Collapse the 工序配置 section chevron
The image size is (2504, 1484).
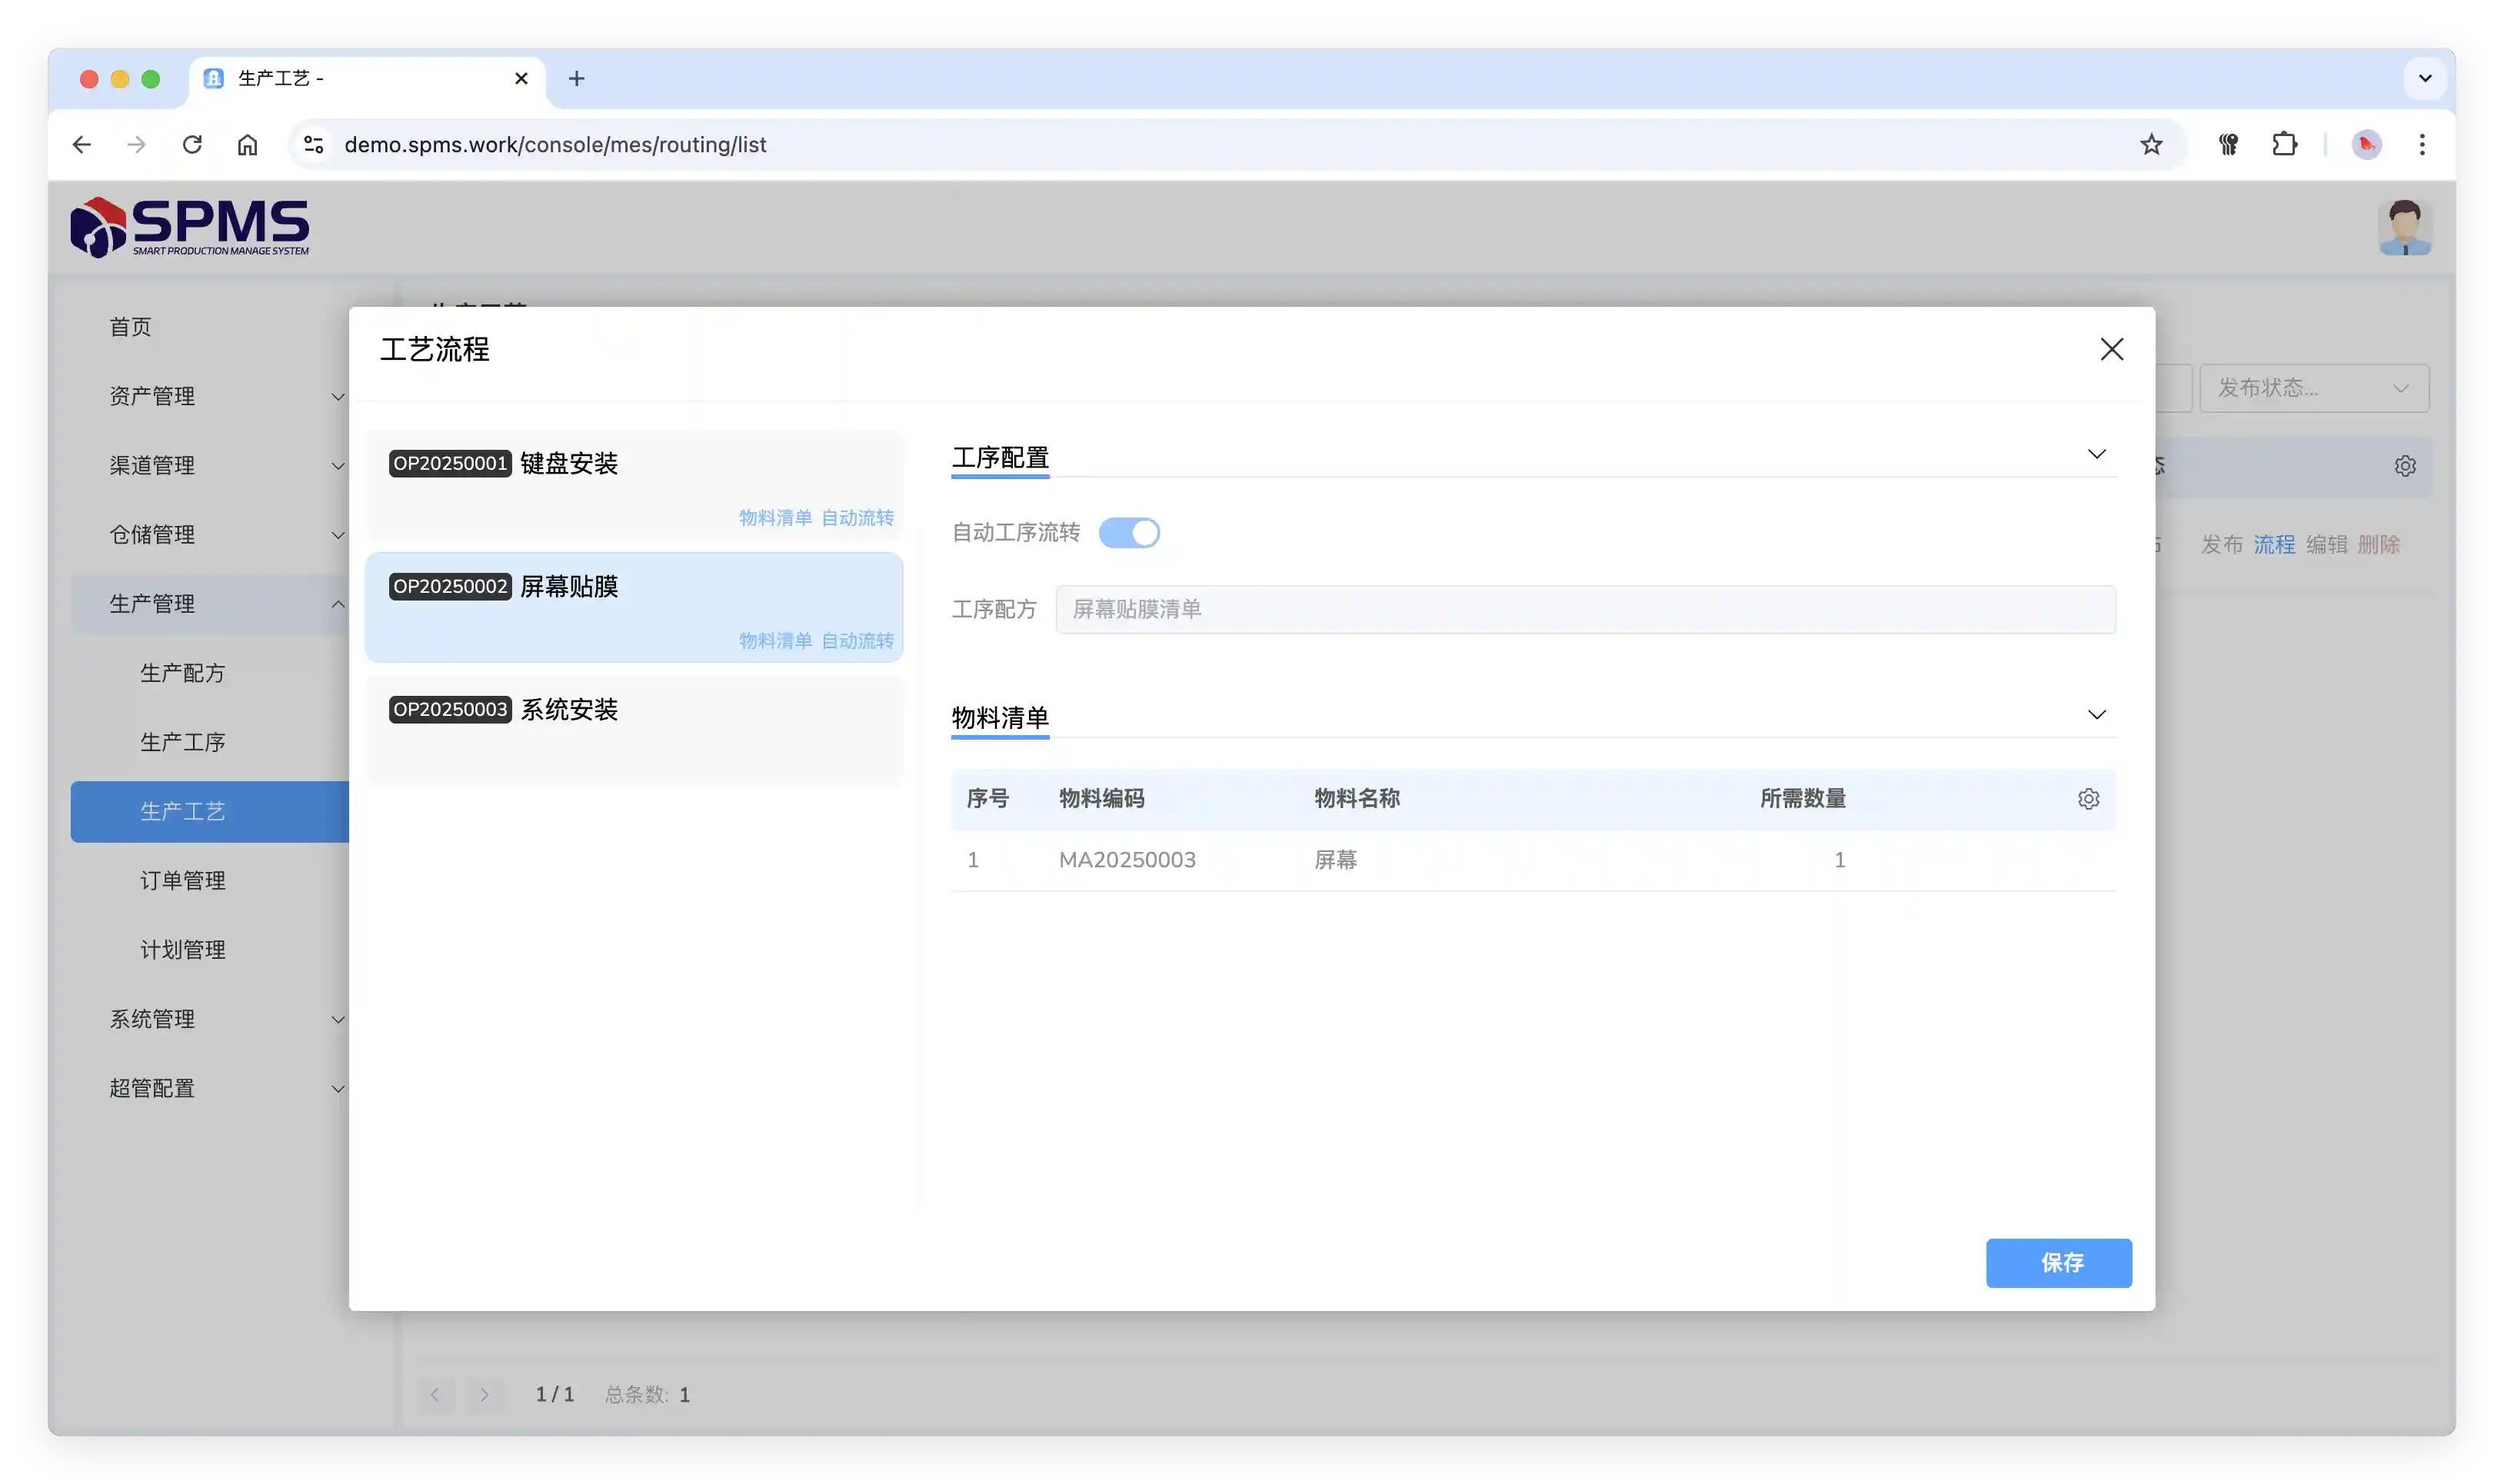pyautogui.click(x=2096, y=454)
